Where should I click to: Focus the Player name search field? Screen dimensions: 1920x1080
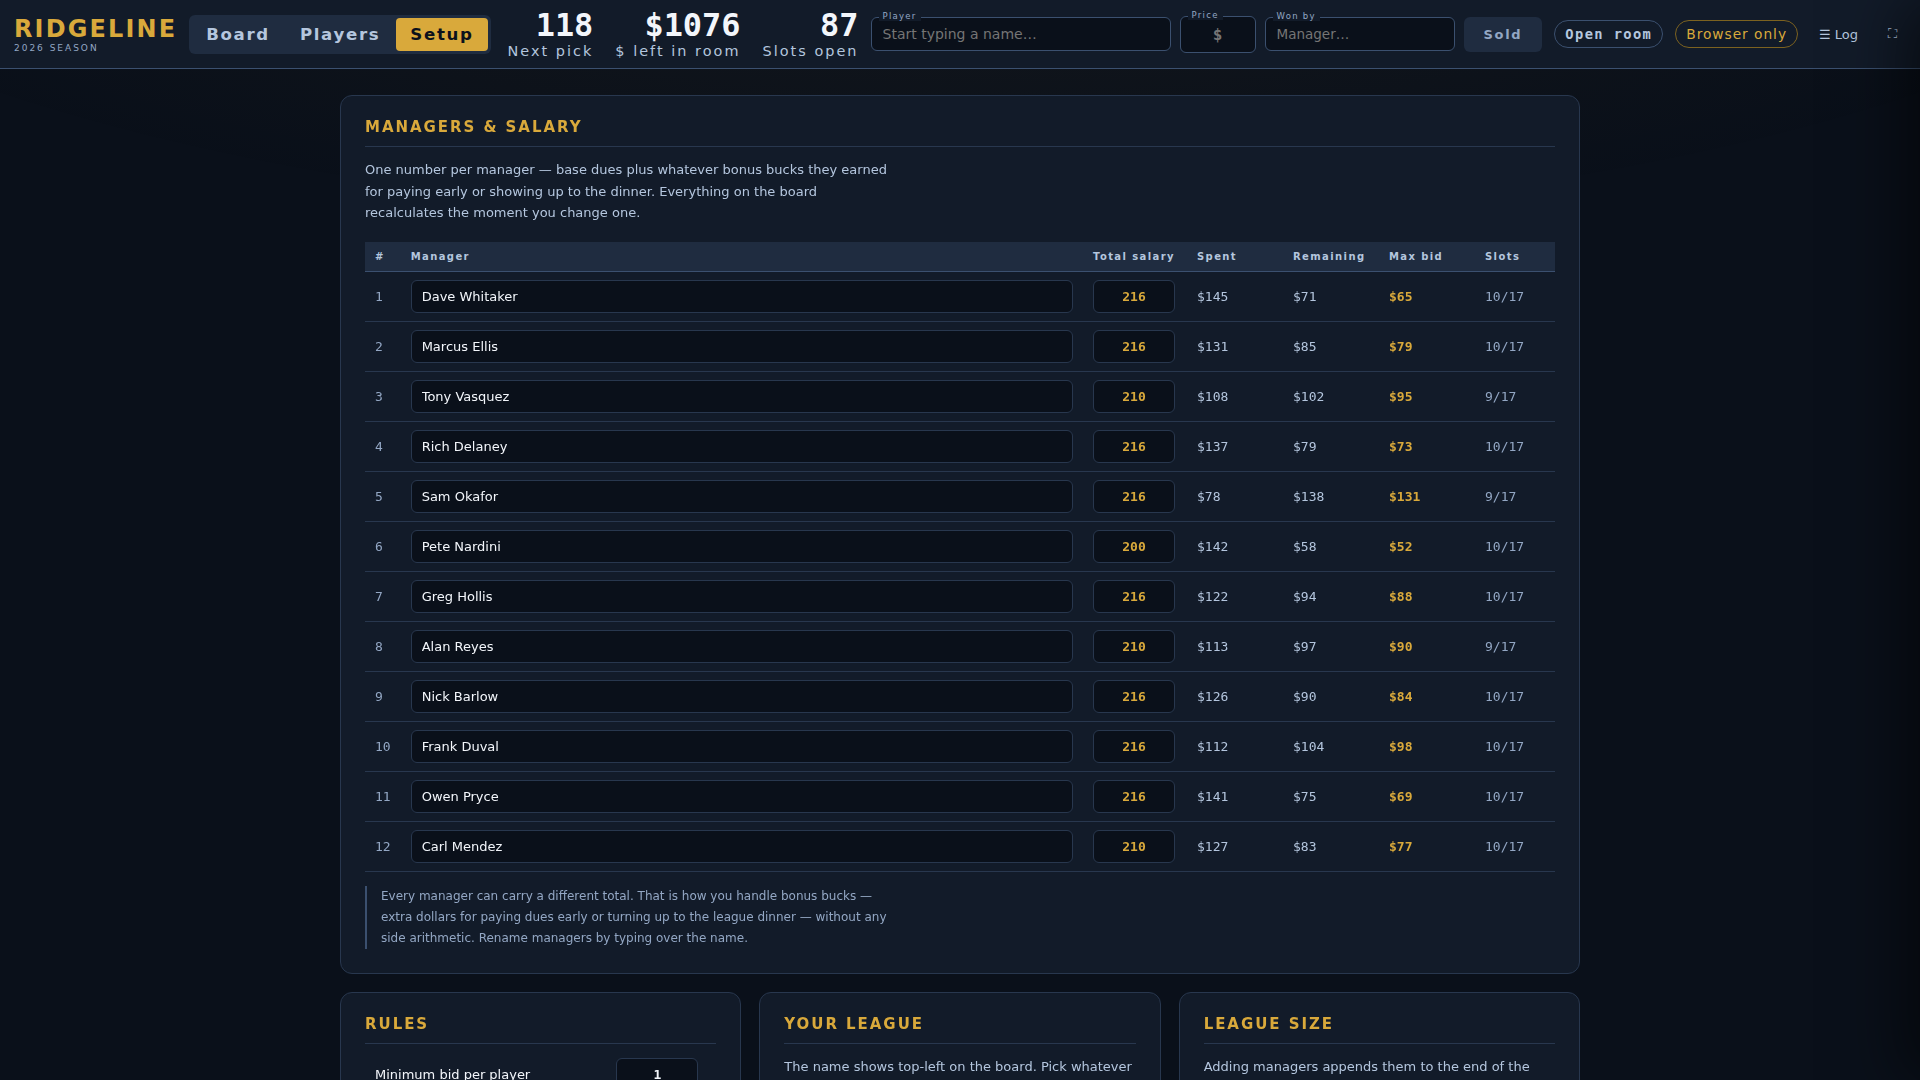click(1020, 34)
